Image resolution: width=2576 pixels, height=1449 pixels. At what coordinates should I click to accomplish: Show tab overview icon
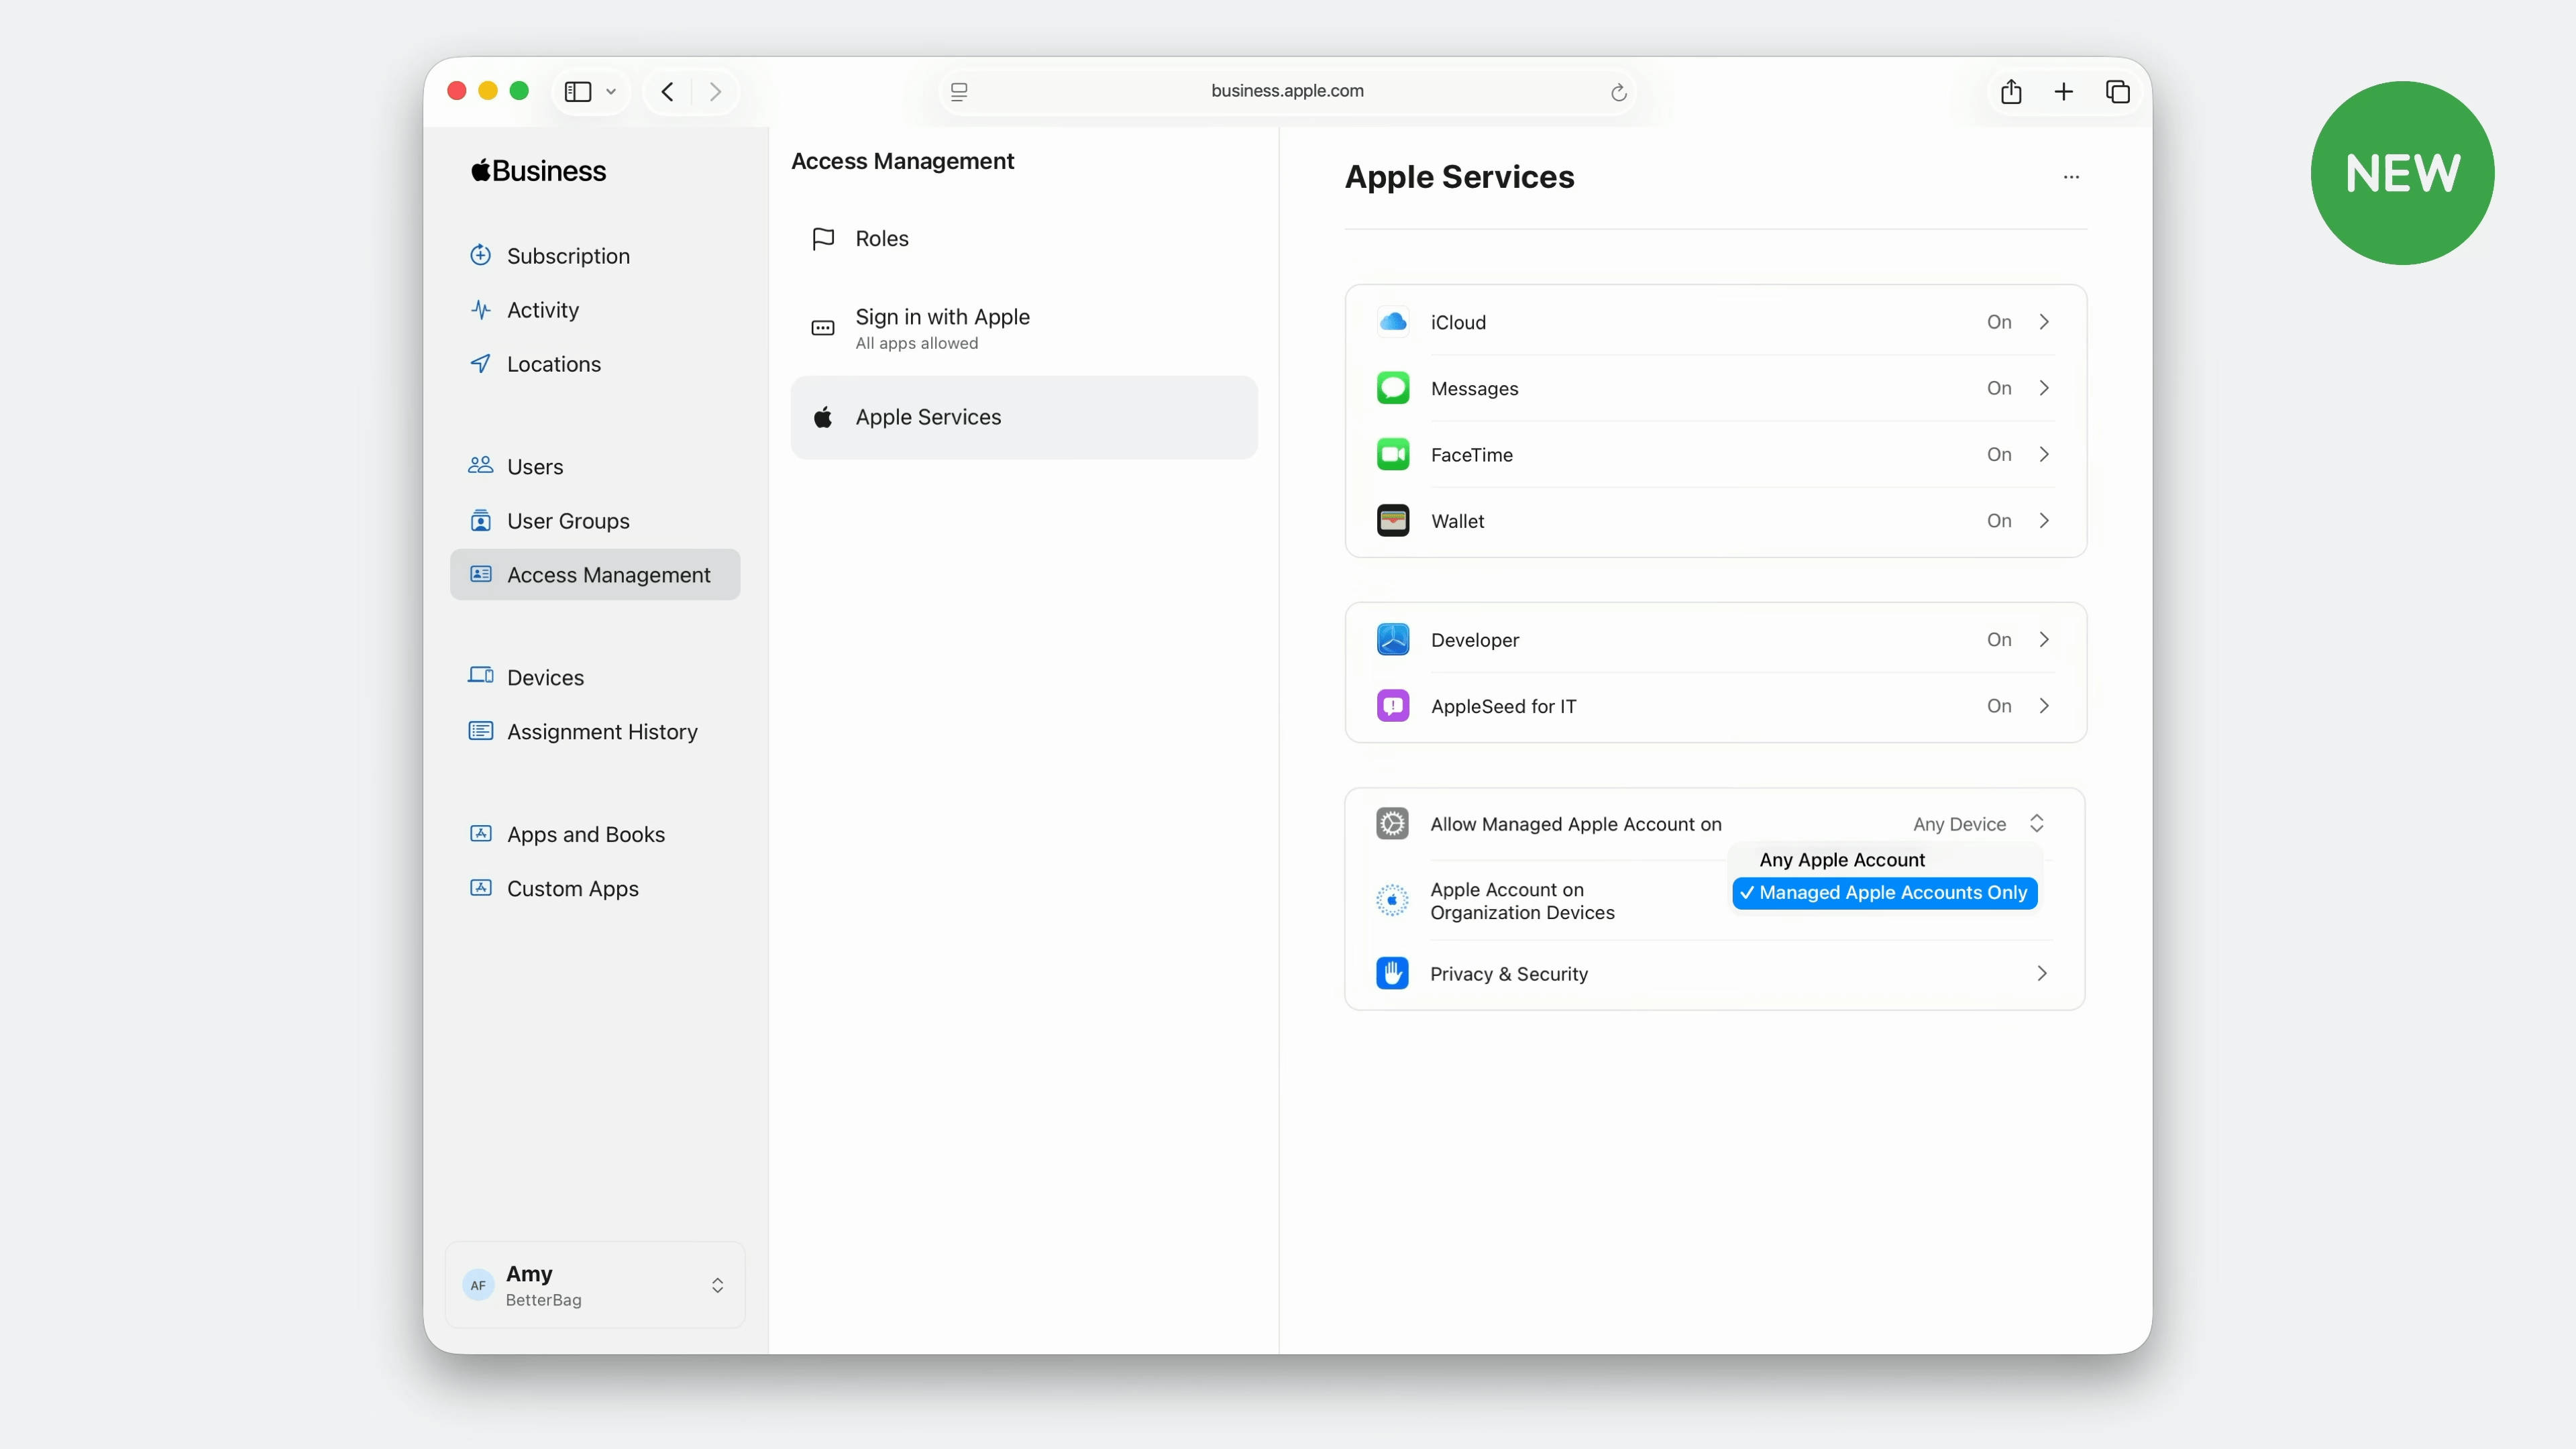click(x=2117, y=91)
